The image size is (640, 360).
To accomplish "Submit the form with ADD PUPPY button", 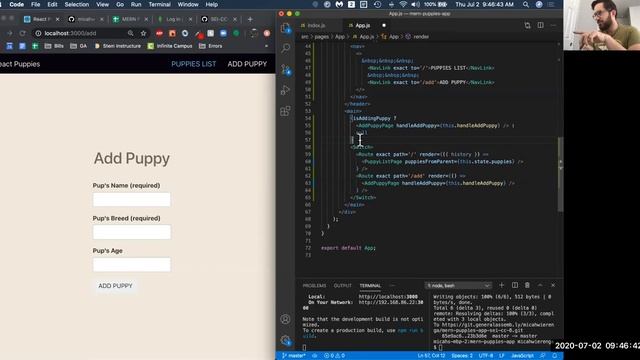I will 115,286.
